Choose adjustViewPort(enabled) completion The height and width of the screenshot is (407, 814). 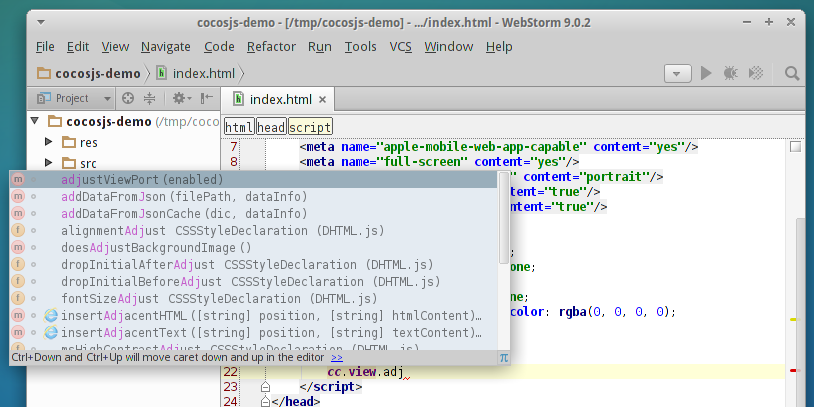(x=253, y=180)
